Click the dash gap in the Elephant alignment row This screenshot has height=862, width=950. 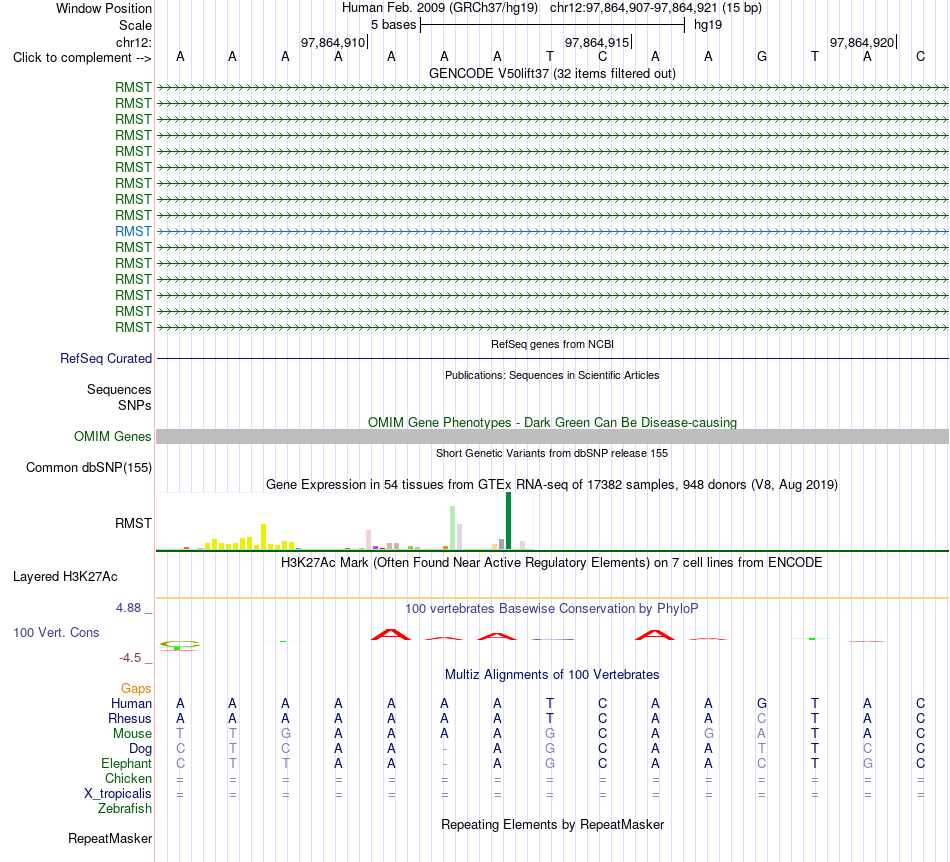[x=444, y=764]
